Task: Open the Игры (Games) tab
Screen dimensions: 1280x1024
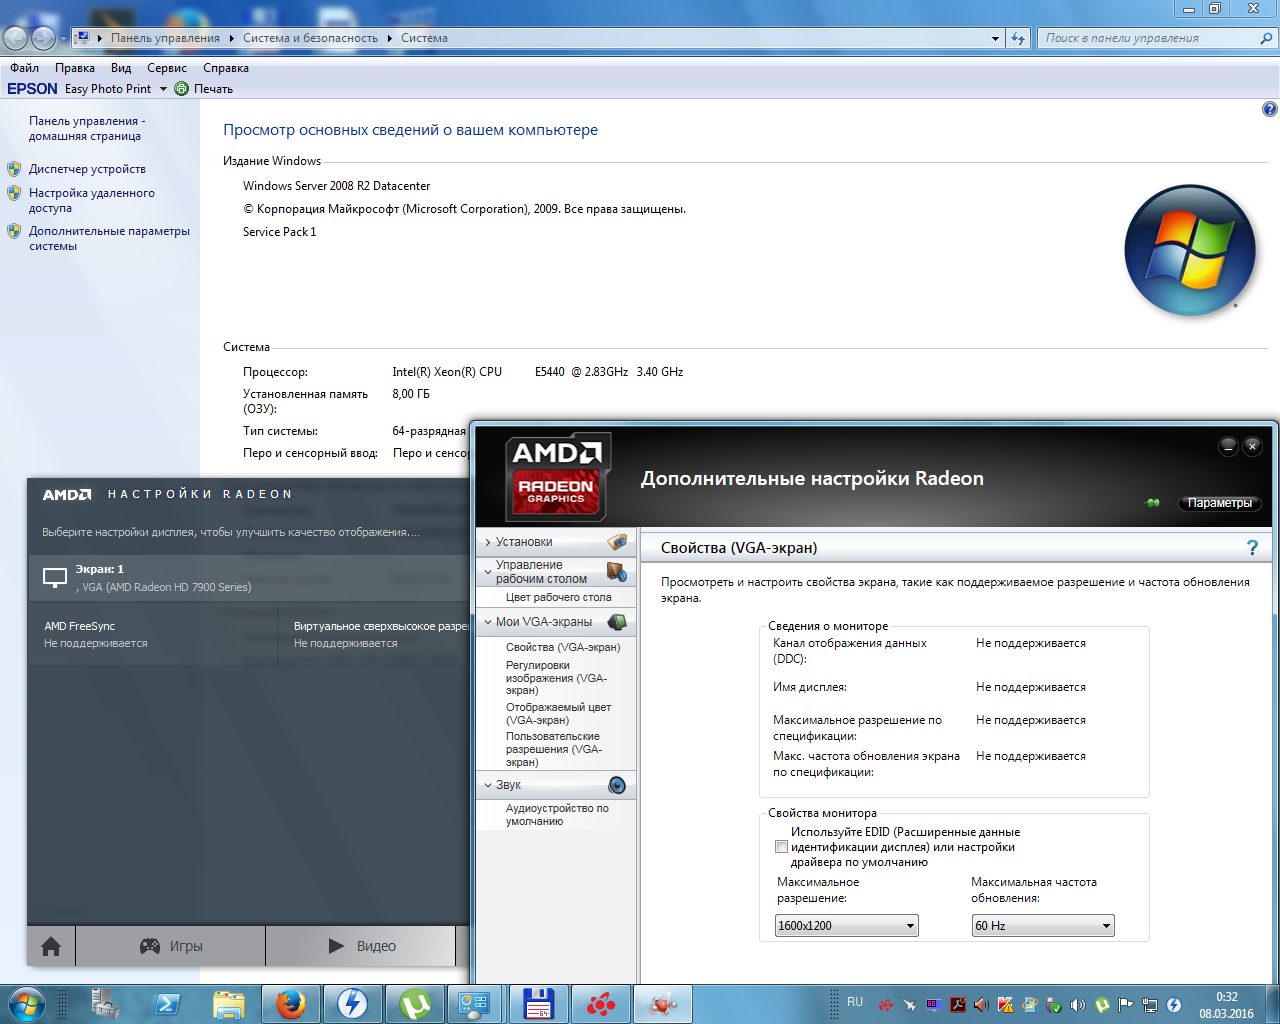Action: [171, 946]
